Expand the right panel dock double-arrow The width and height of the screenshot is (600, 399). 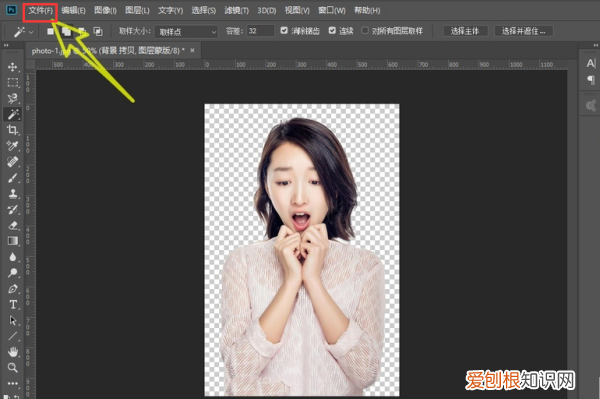tap(595, 45)
